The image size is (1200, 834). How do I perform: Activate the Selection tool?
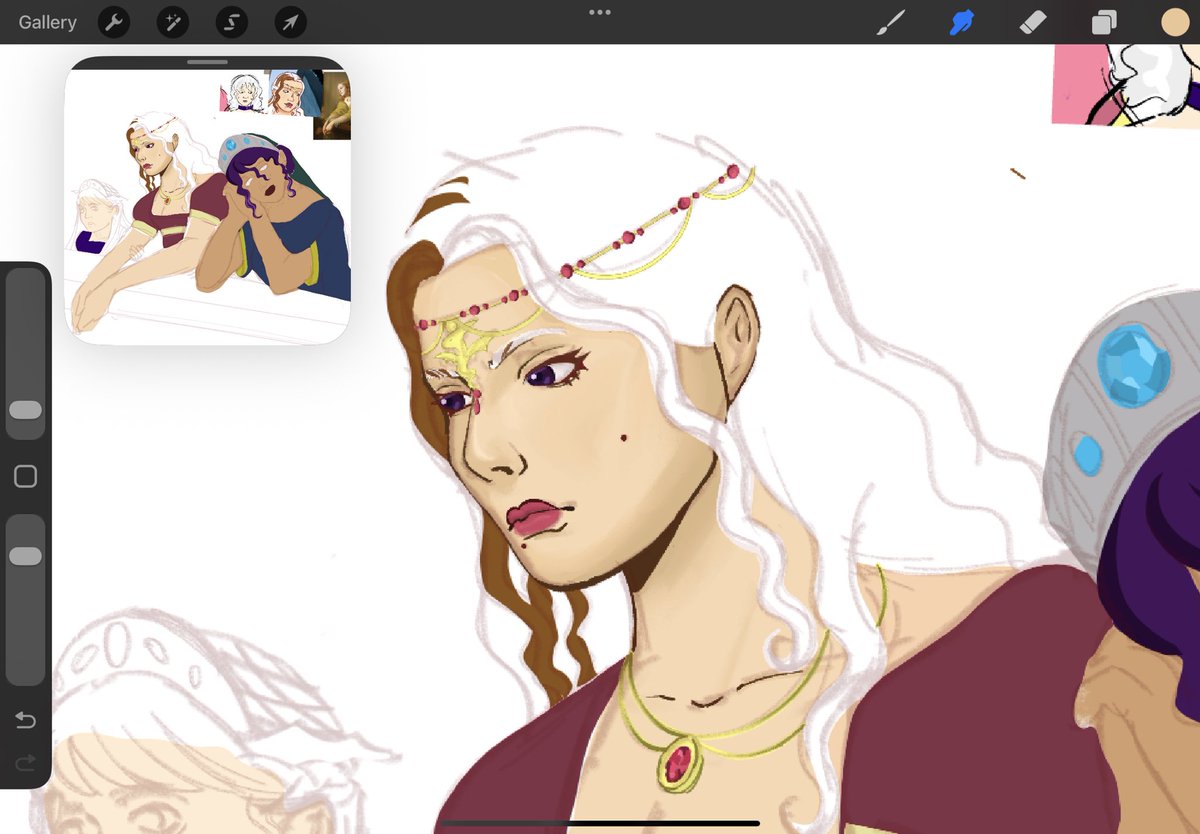[231, 22]
